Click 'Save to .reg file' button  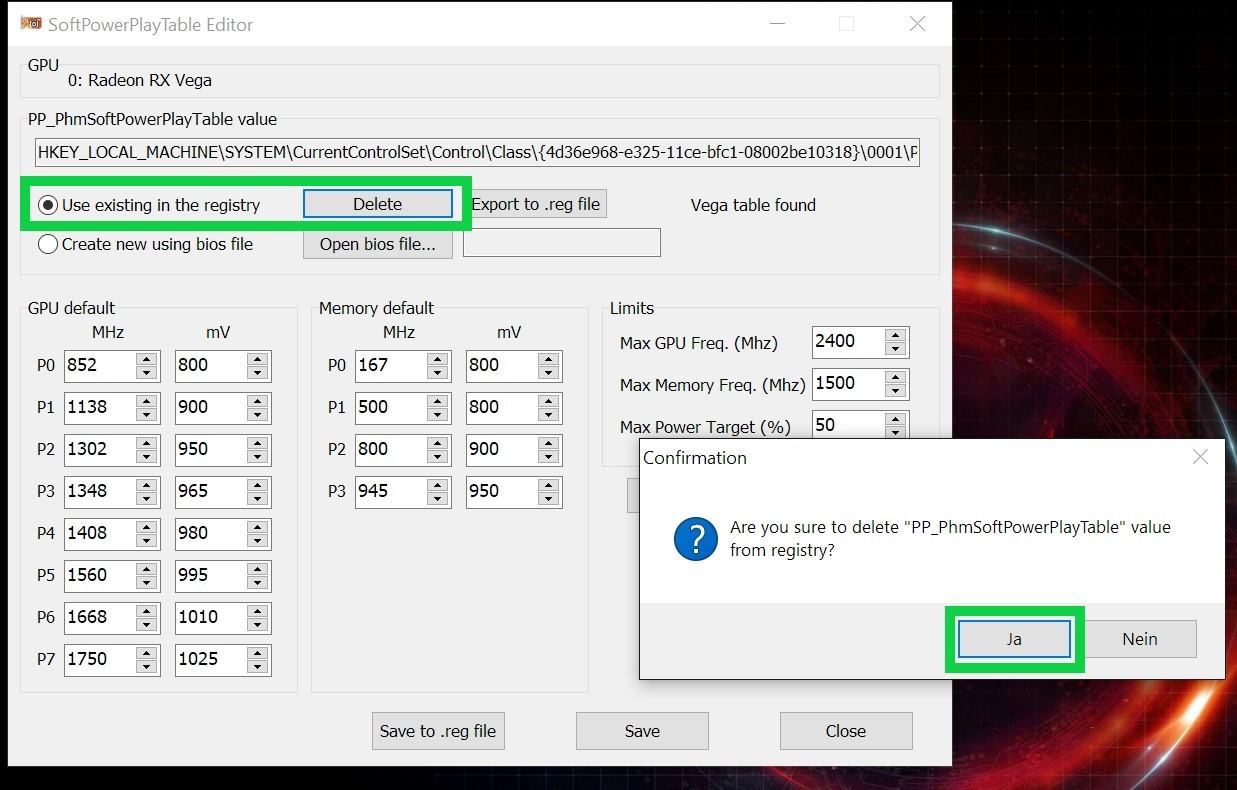click(x=438, y=731)
